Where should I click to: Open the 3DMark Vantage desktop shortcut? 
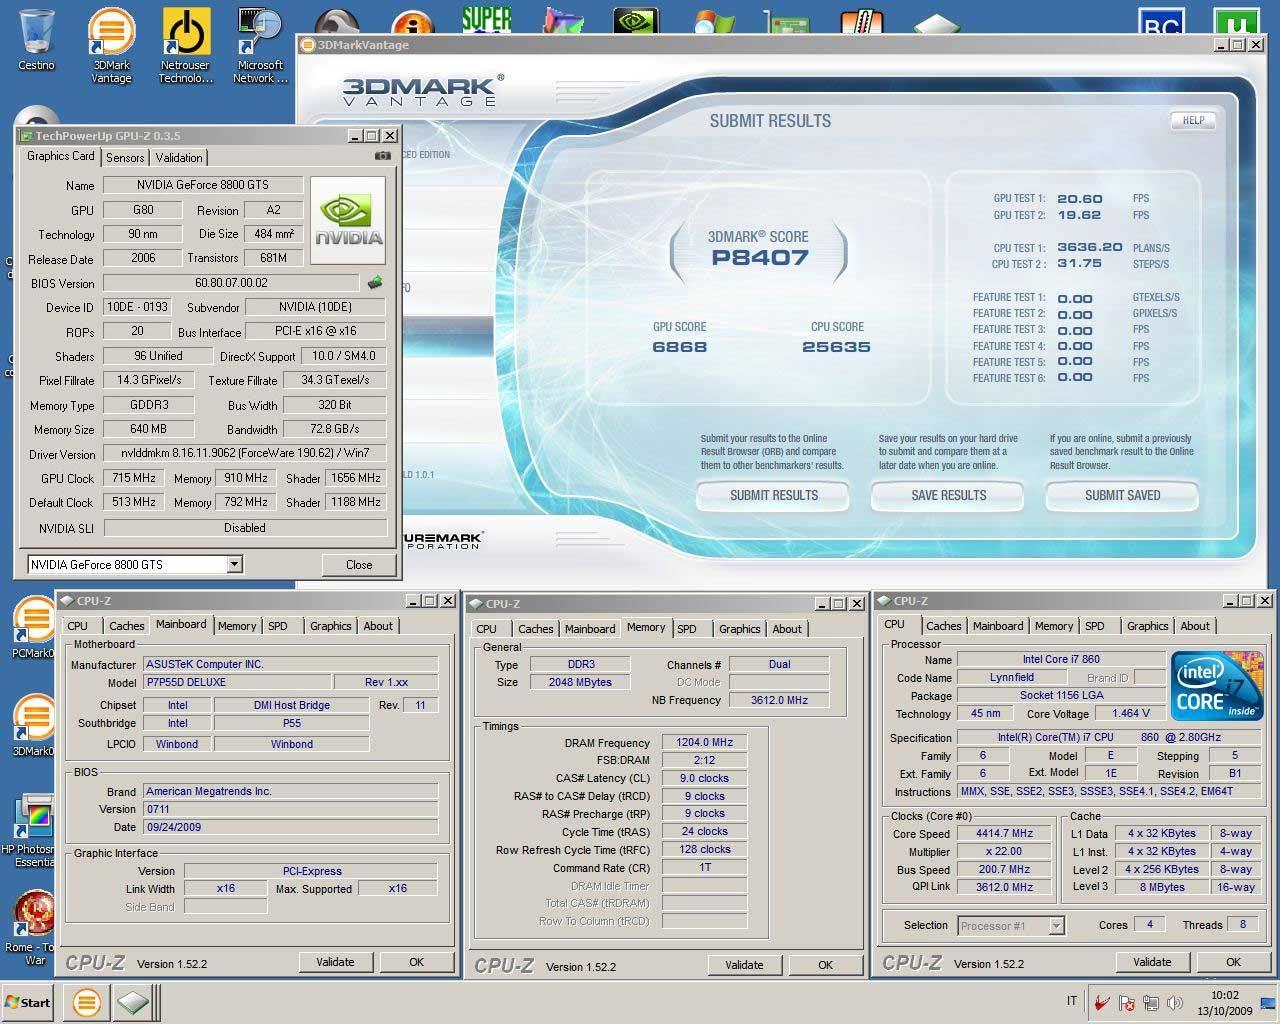click(x=111, y=44)
